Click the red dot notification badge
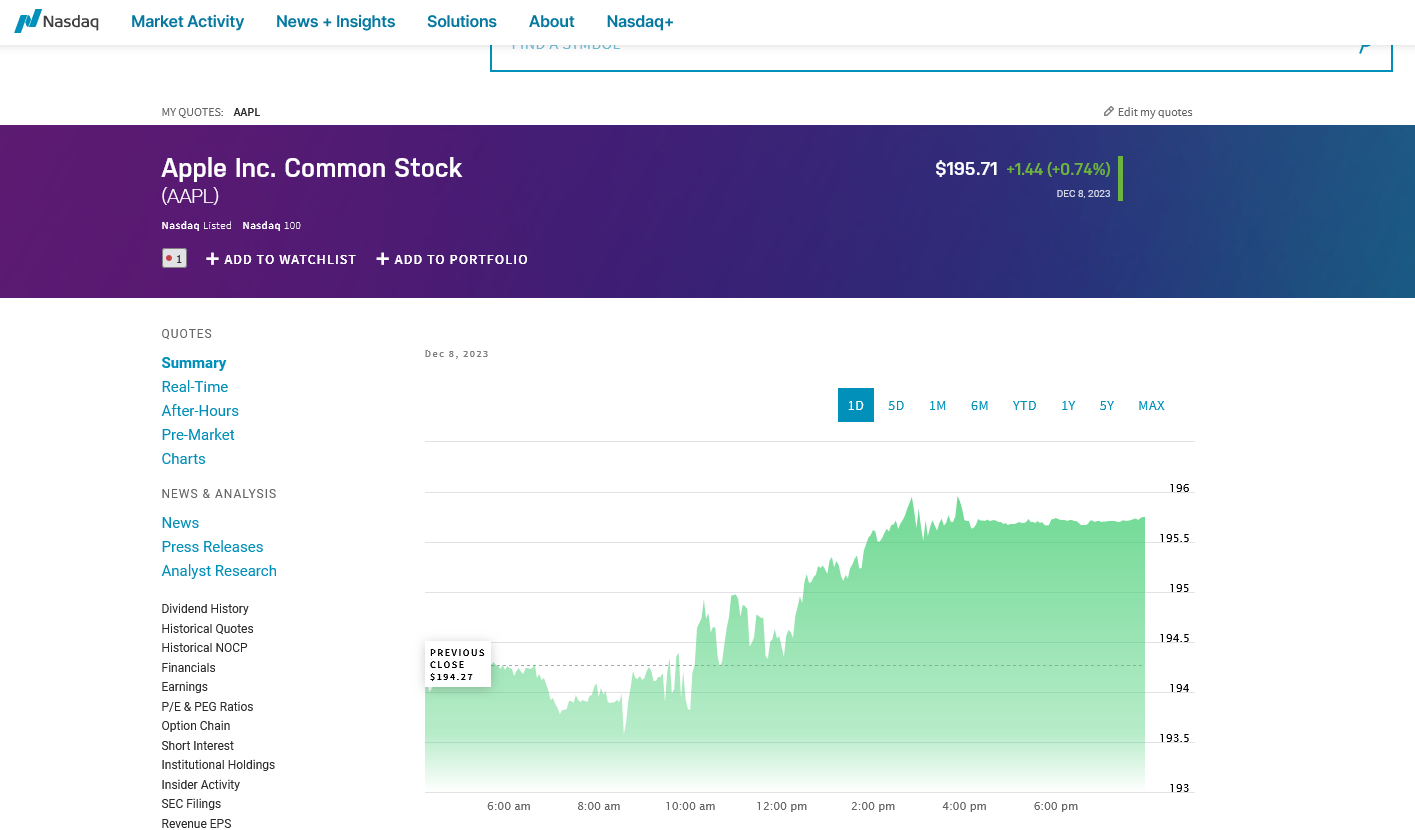The width and height of the screenshot is (1415, 830). [x=174, y=259]
